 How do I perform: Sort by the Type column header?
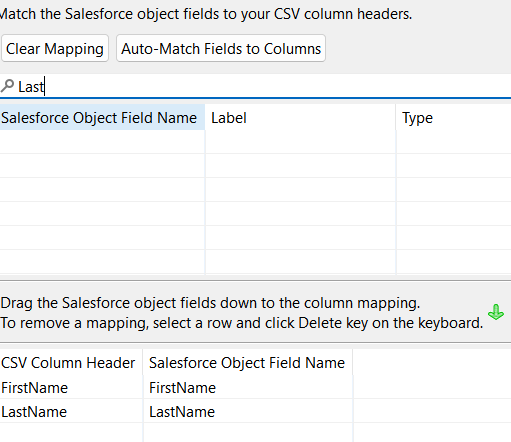click(454, 118)
